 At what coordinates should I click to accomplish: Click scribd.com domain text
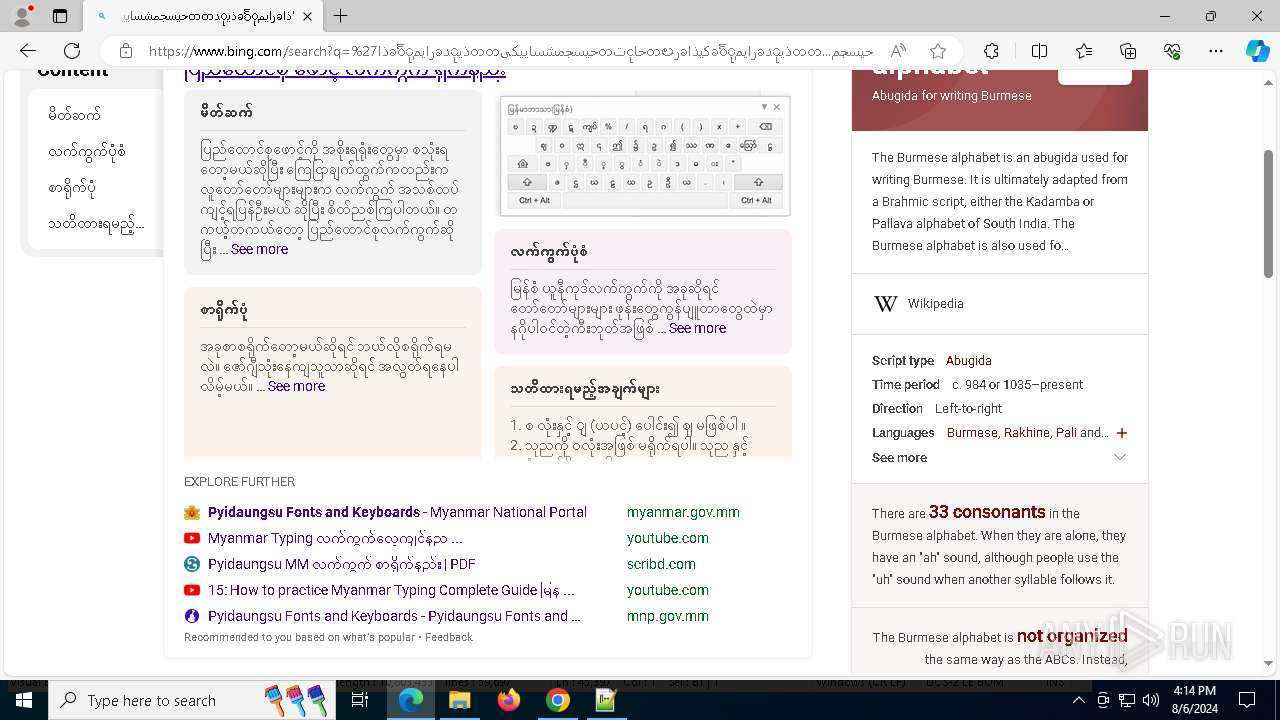coord(661,564)
